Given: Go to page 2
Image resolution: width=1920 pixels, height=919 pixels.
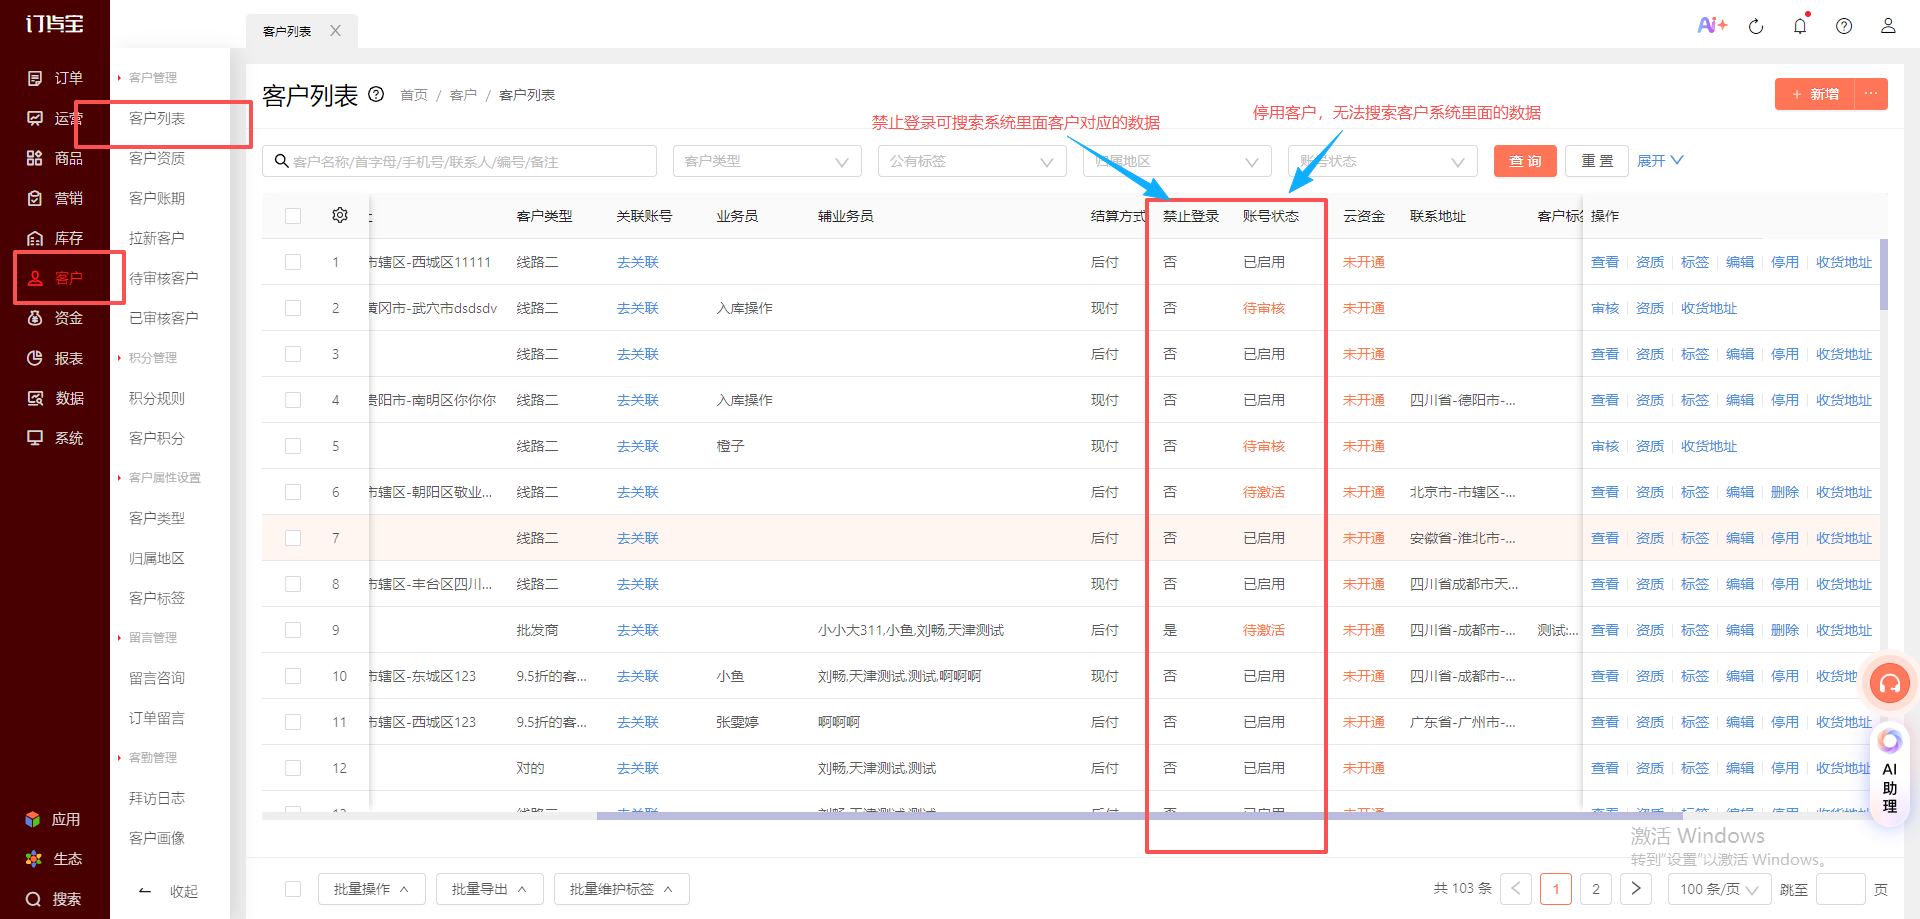Looking at the screenshot, I should coord(1596,889).
